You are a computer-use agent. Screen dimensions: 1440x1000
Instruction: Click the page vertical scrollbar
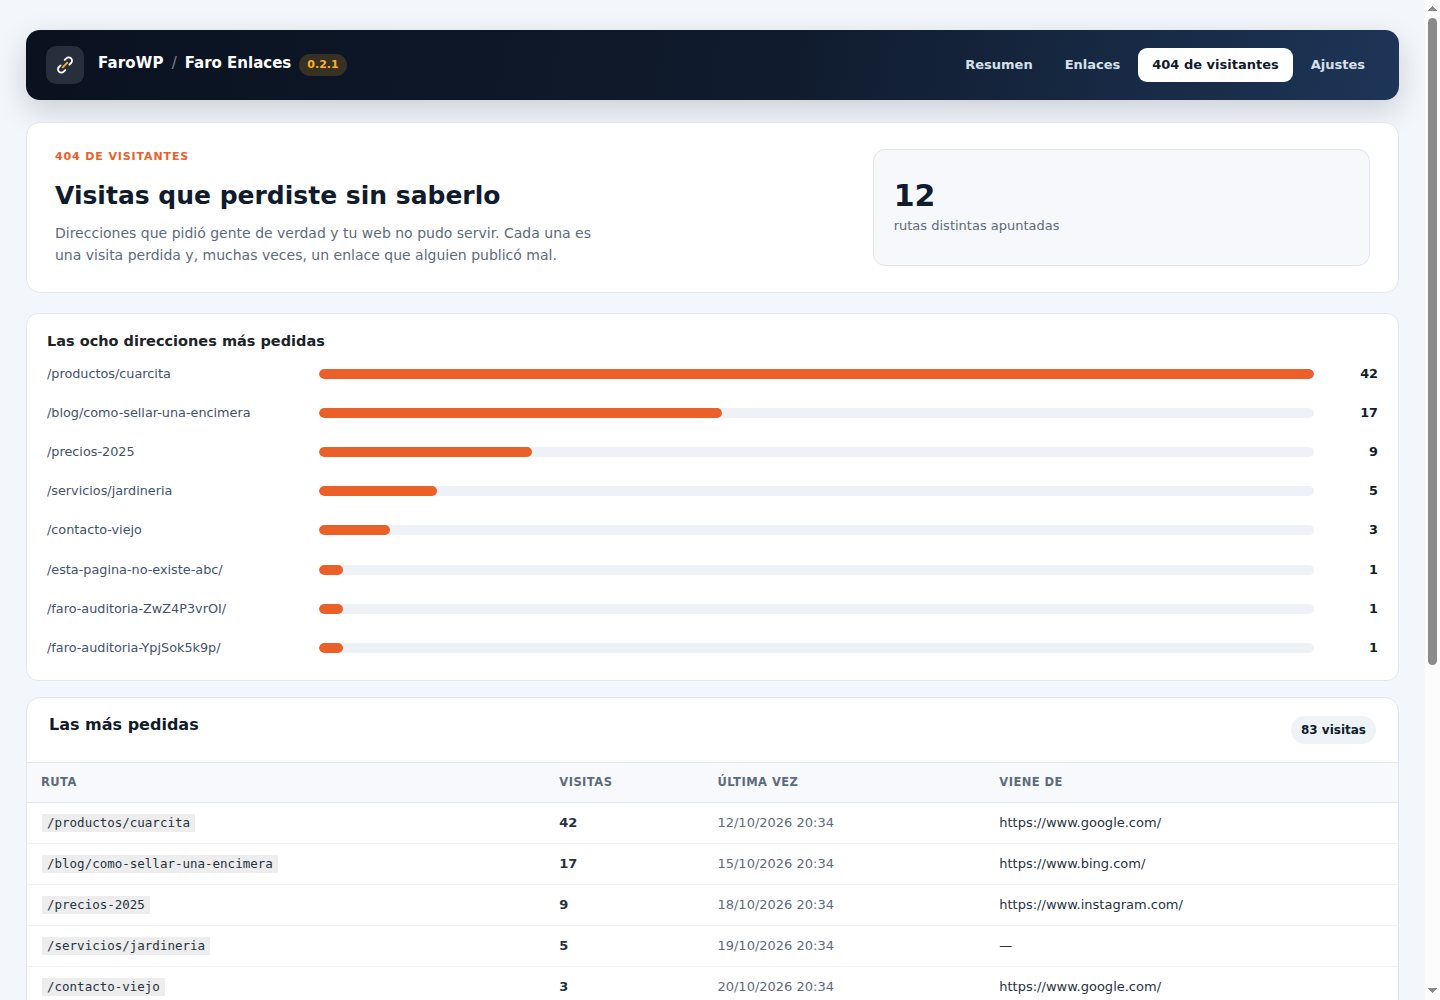1431,340
